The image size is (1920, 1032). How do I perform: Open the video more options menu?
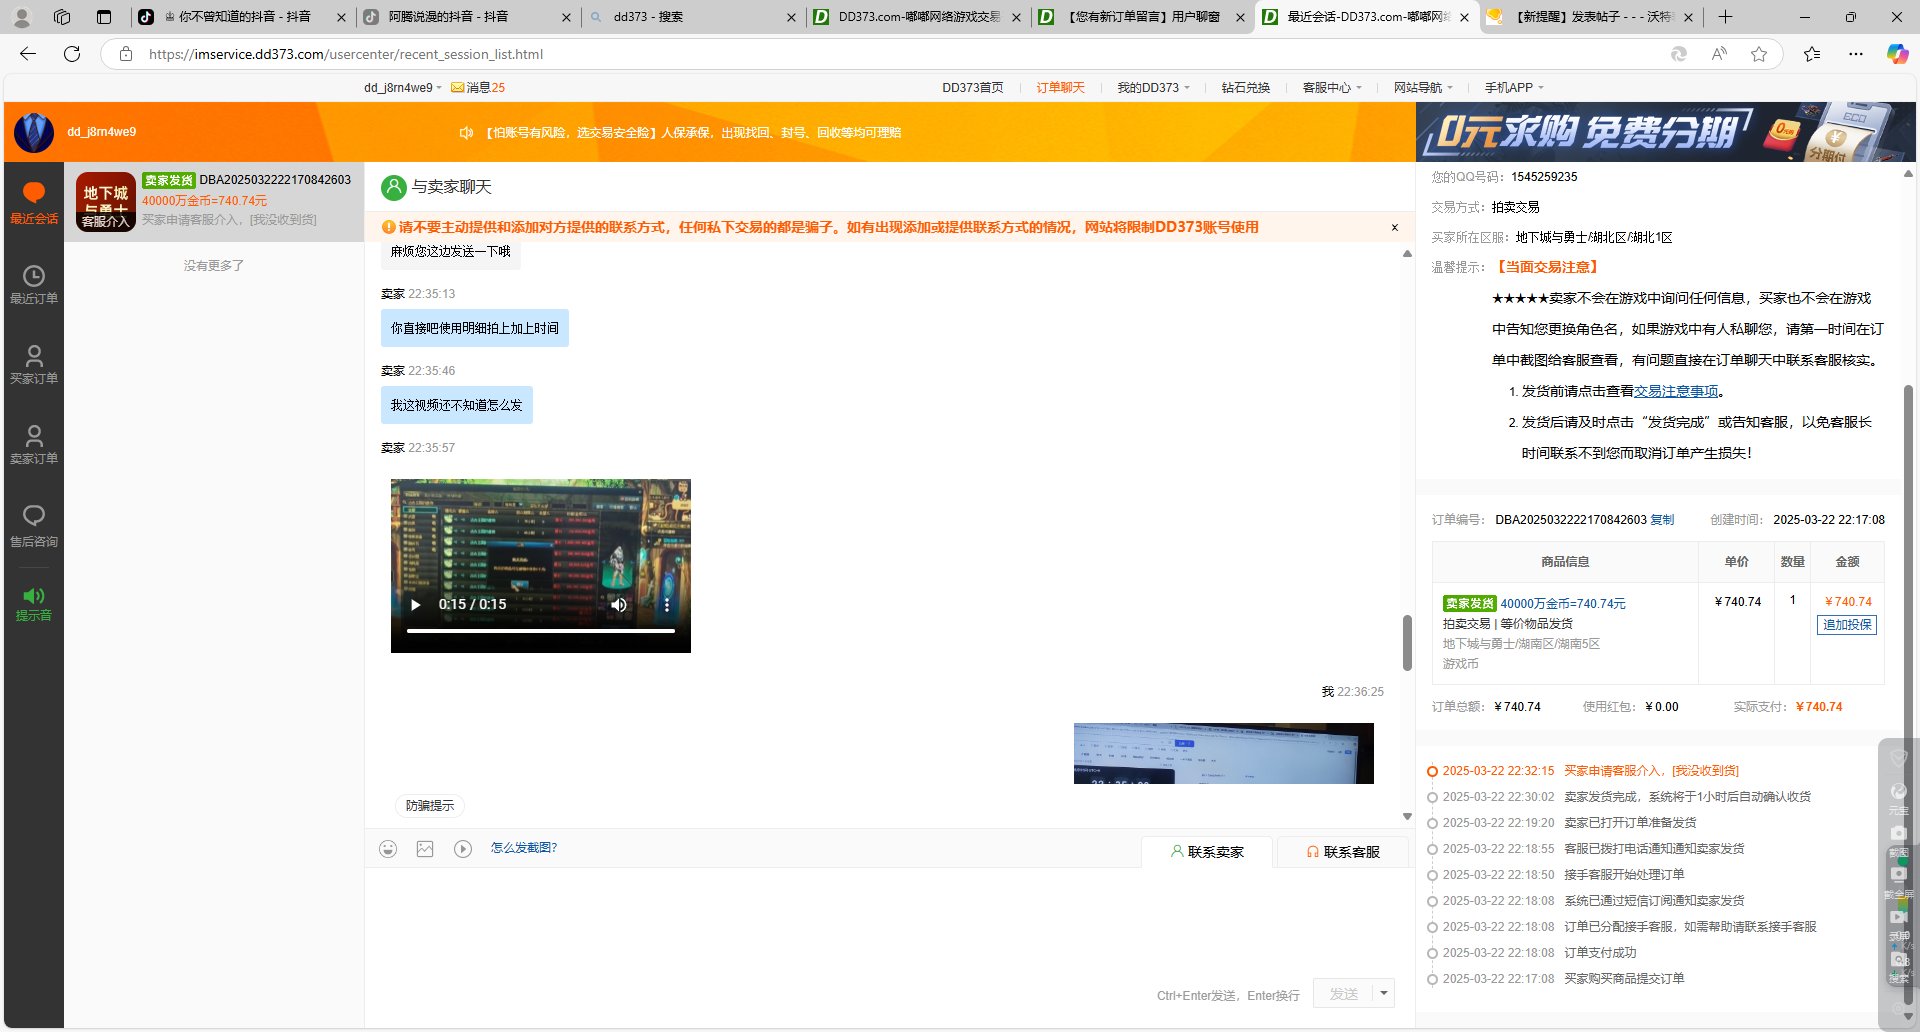pos(667,604)
